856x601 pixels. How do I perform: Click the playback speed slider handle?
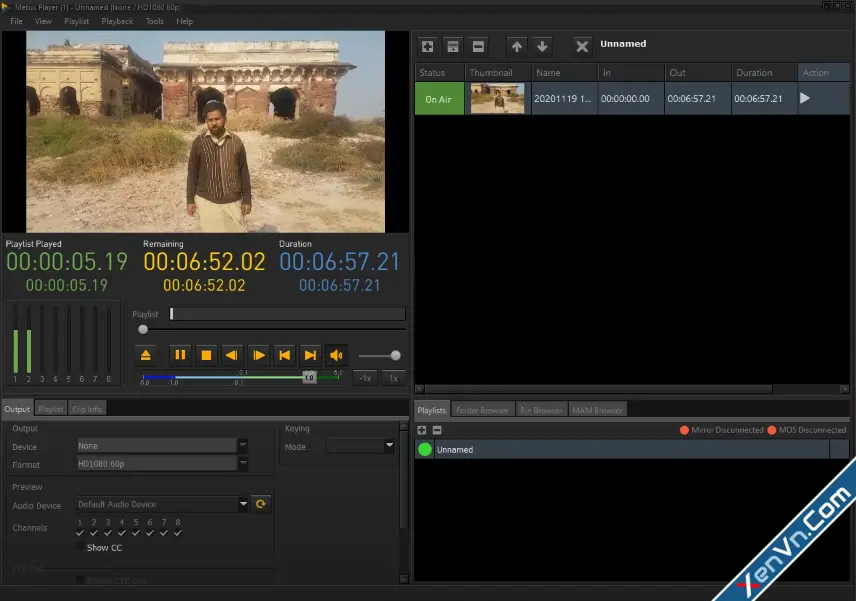point(310,377)
